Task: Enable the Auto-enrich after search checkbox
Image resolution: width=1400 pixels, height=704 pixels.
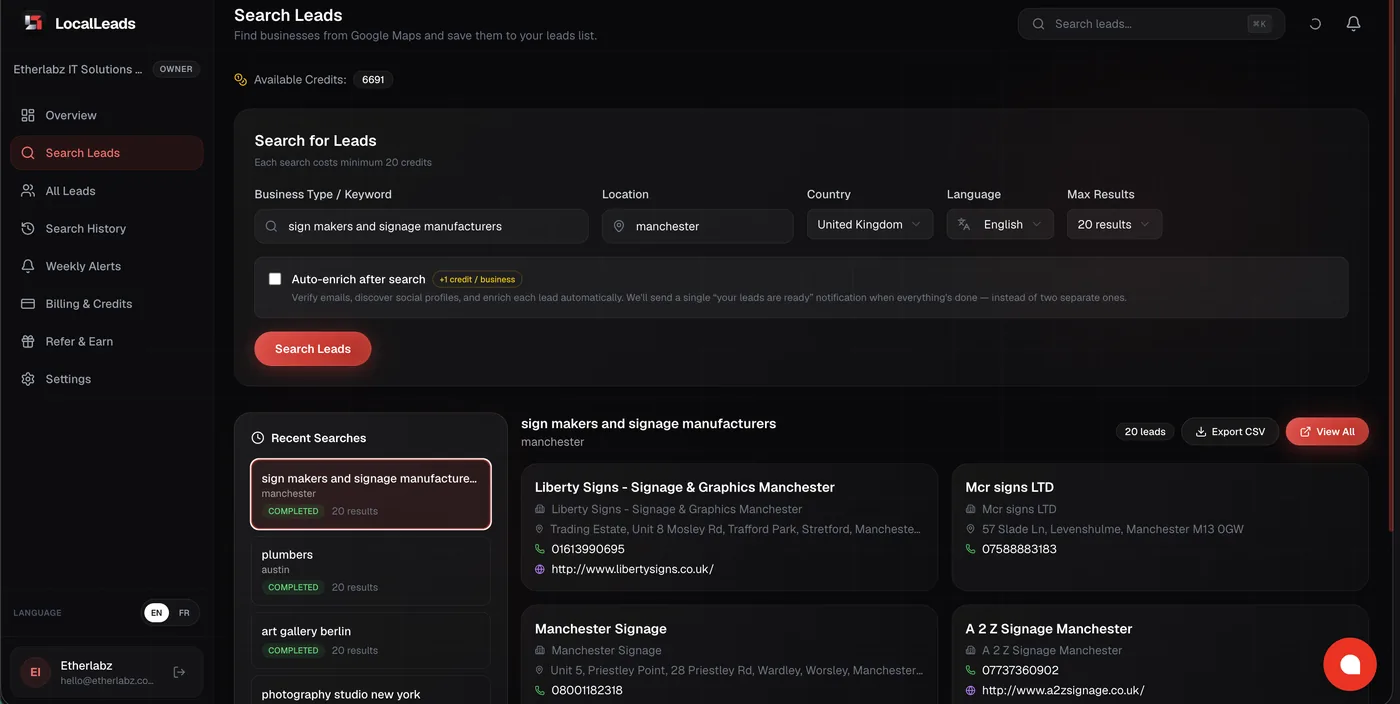Action: (x=275, y=279)
